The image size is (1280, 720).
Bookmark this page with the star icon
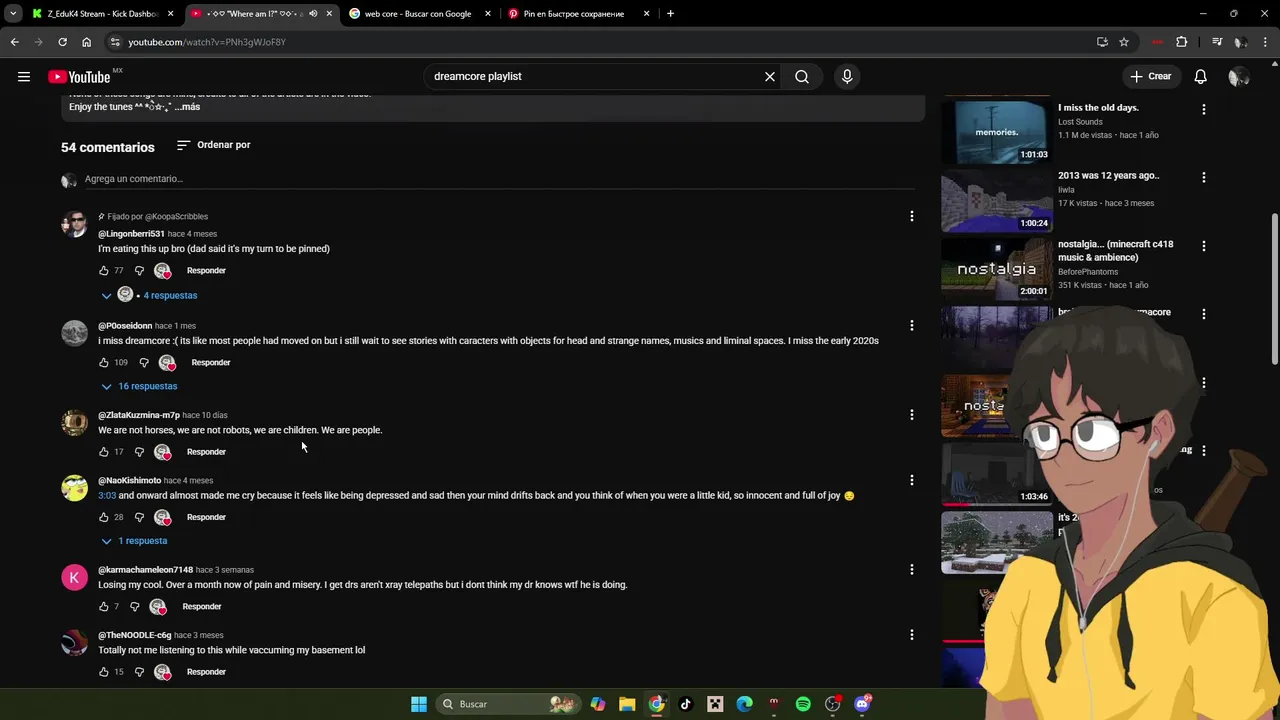(x=1124, y=42)
